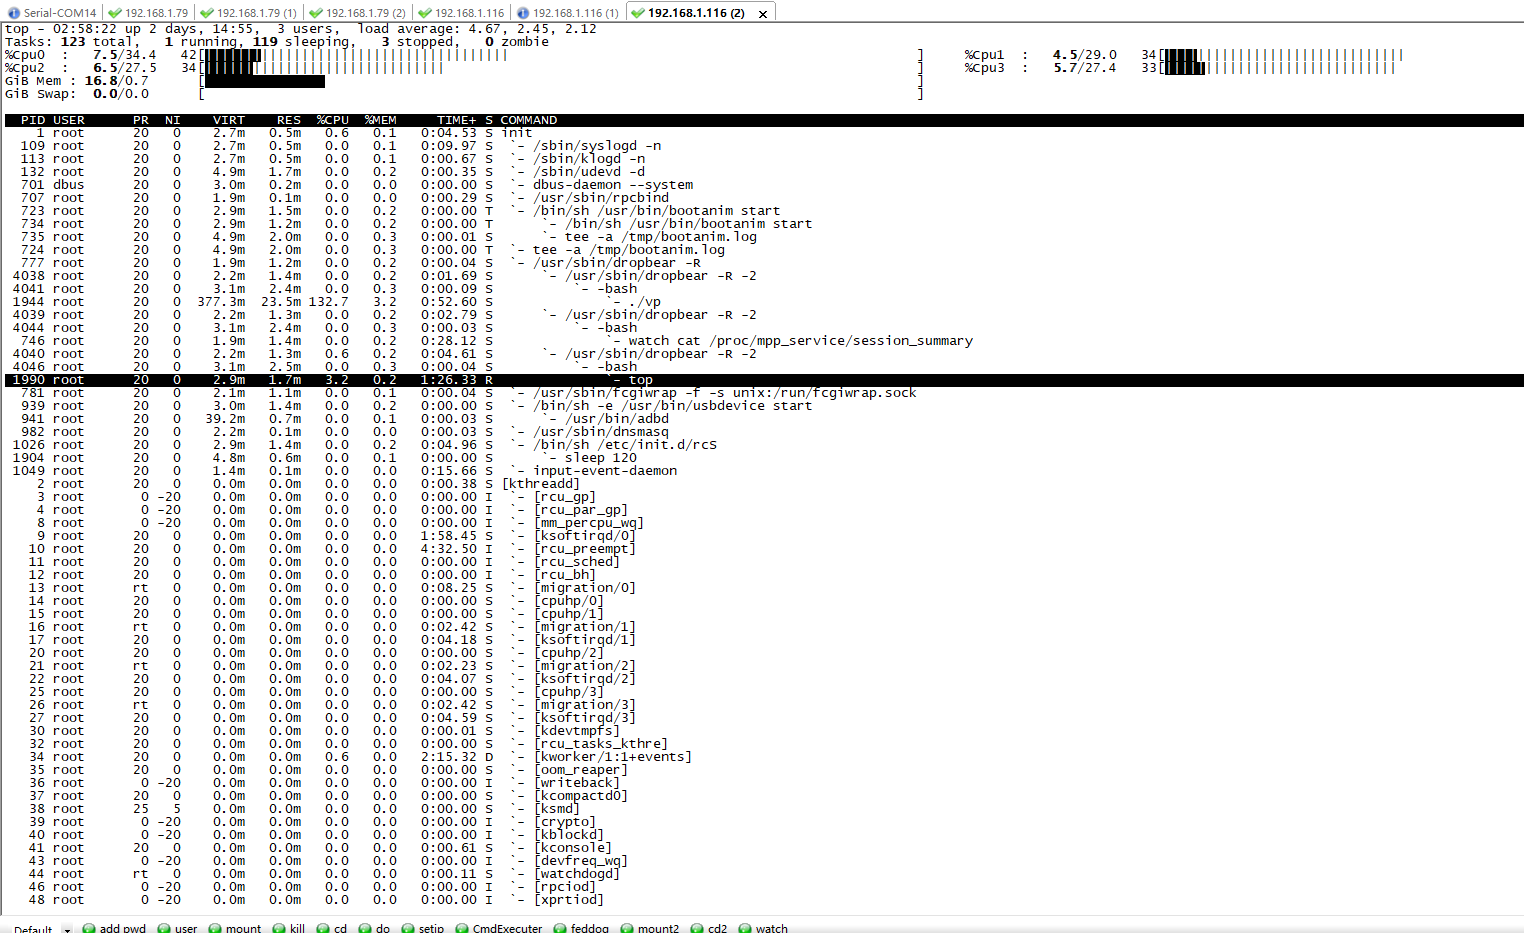Click the input-event-daemon process line
This screenshot has width=1524, height=933.
coord(764,471)
